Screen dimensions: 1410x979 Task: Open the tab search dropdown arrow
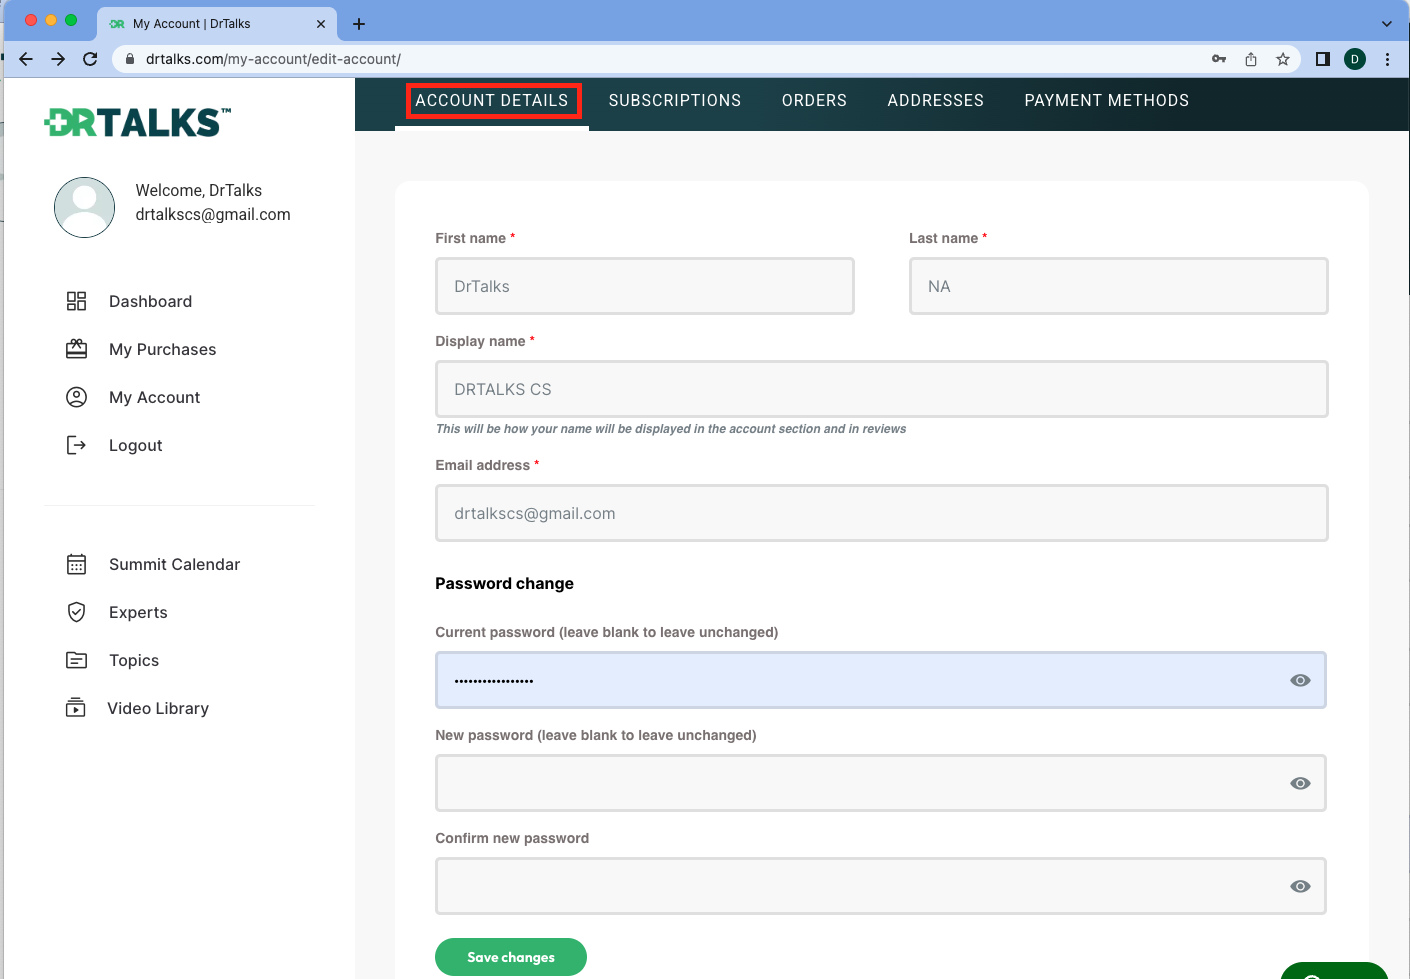1387,24
